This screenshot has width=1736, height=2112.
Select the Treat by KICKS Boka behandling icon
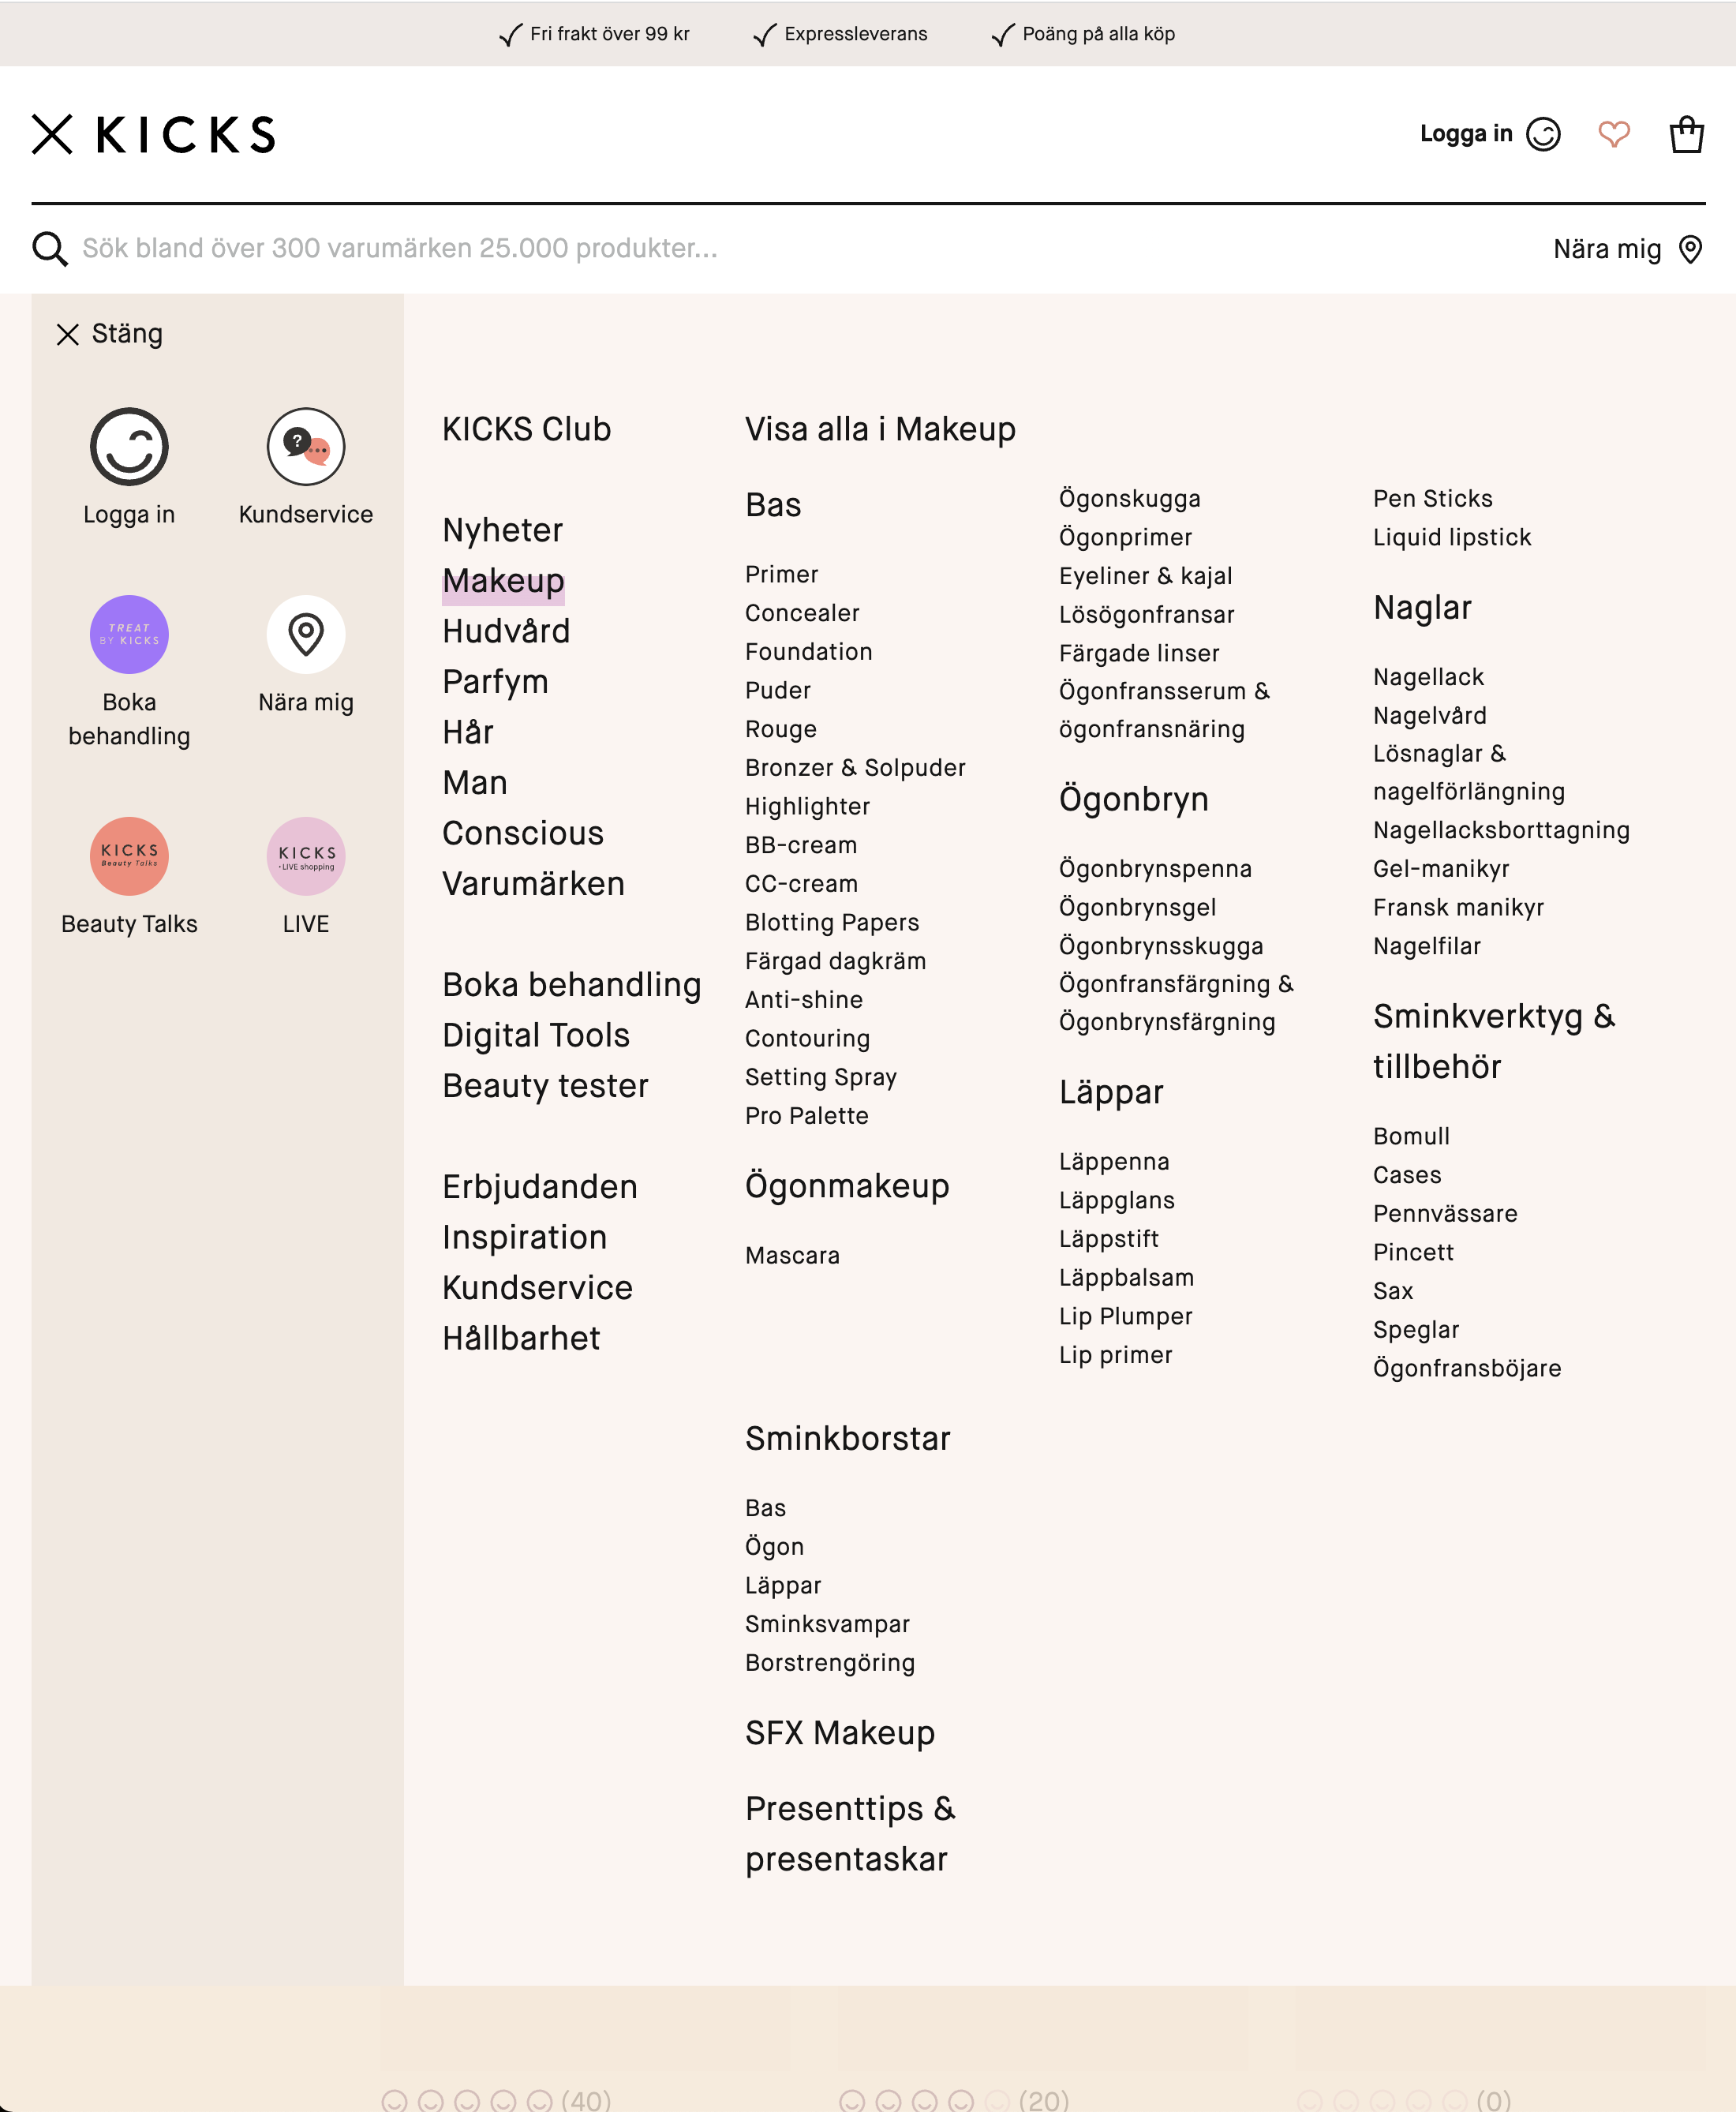click(129, 634)
